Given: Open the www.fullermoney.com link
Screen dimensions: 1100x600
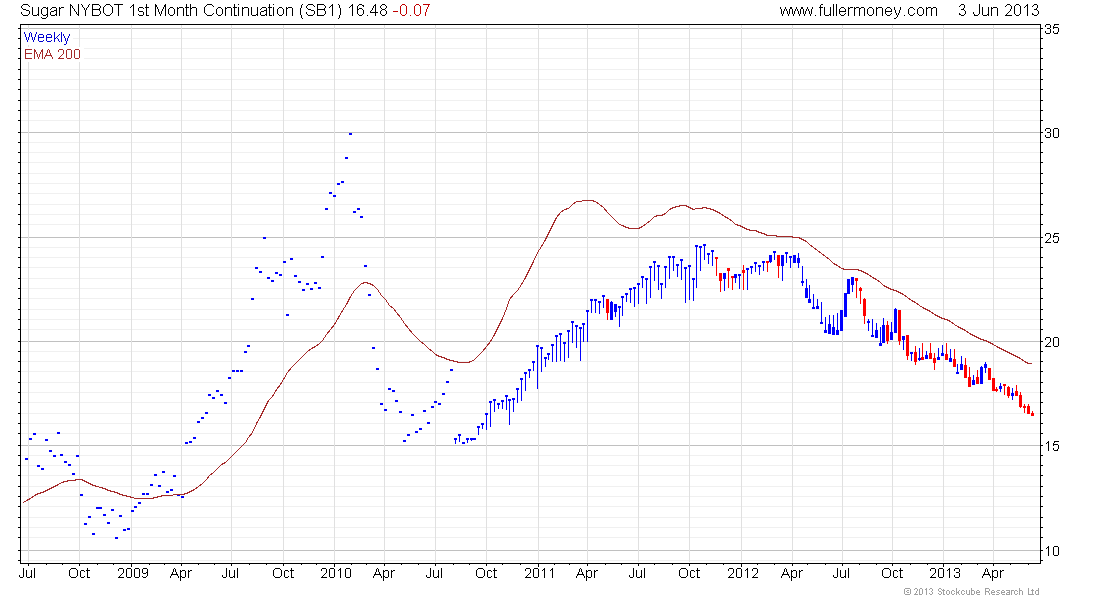Looking at the screenshot, I should point(858,11).
